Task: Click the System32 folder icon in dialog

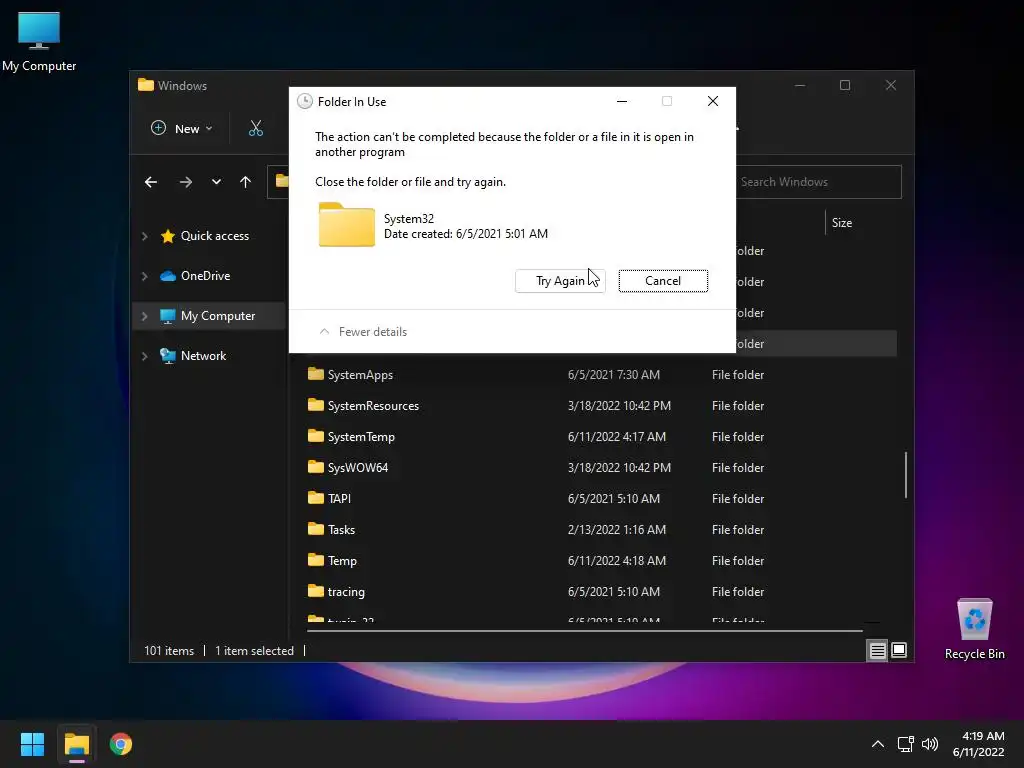Action: [x=347, y=225]
